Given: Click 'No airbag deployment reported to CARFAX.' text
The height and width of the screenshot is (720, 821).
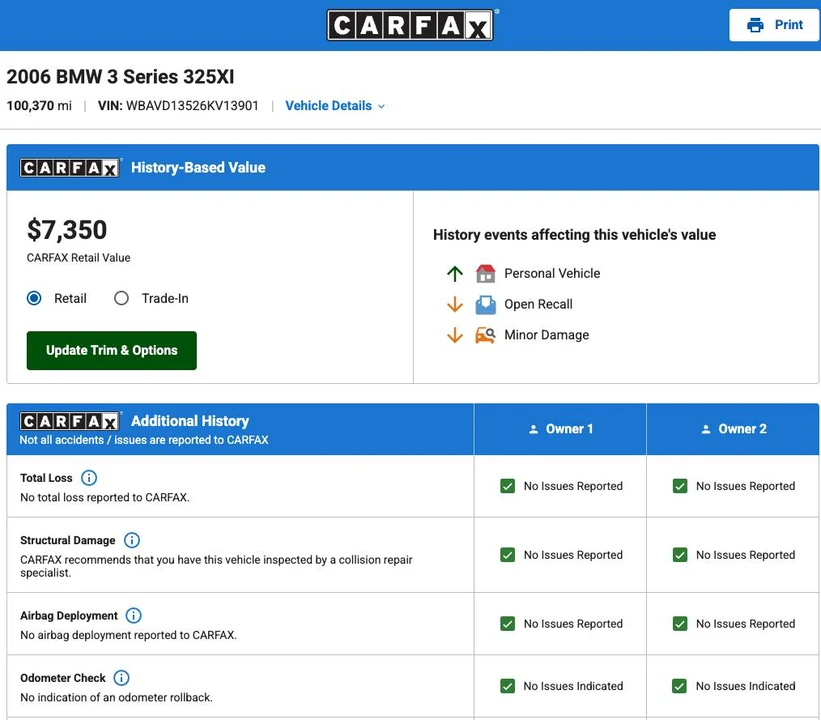Looking at the screenshot, I should pos(128,635).
